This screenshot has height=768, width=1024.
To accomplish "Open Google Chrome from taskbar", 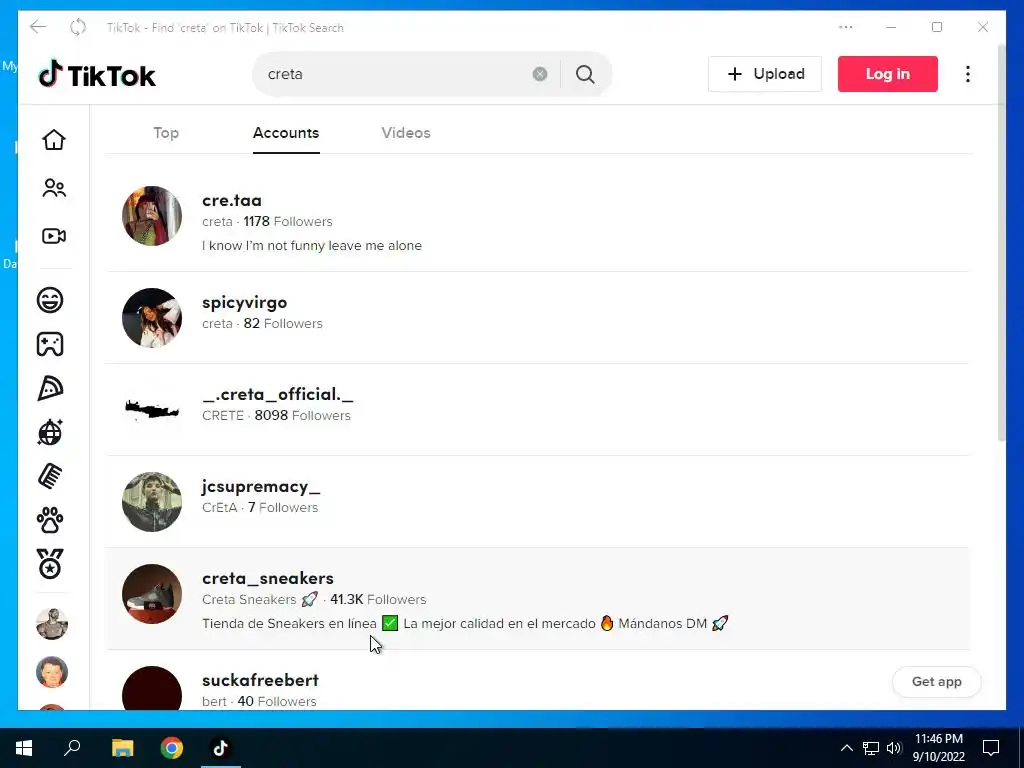I will 172,748.
